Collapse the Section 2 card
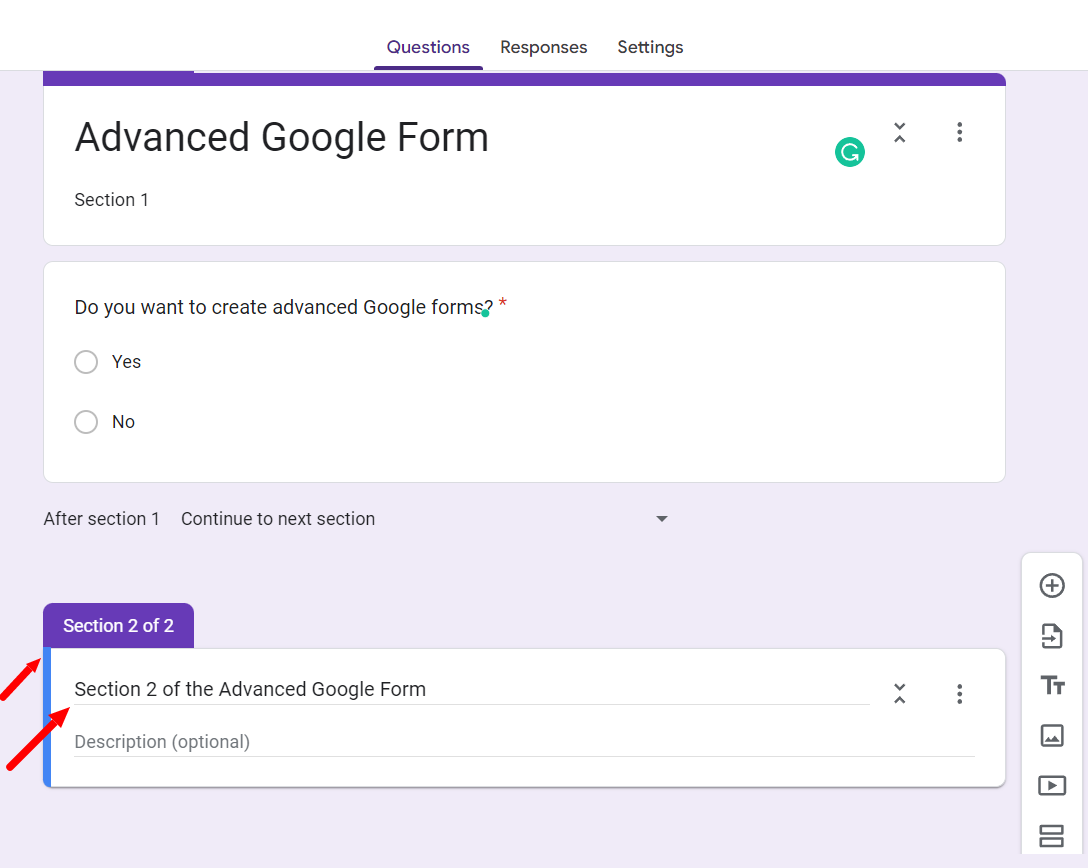This screenshot has width=1088, height=868. coord(899,694)
